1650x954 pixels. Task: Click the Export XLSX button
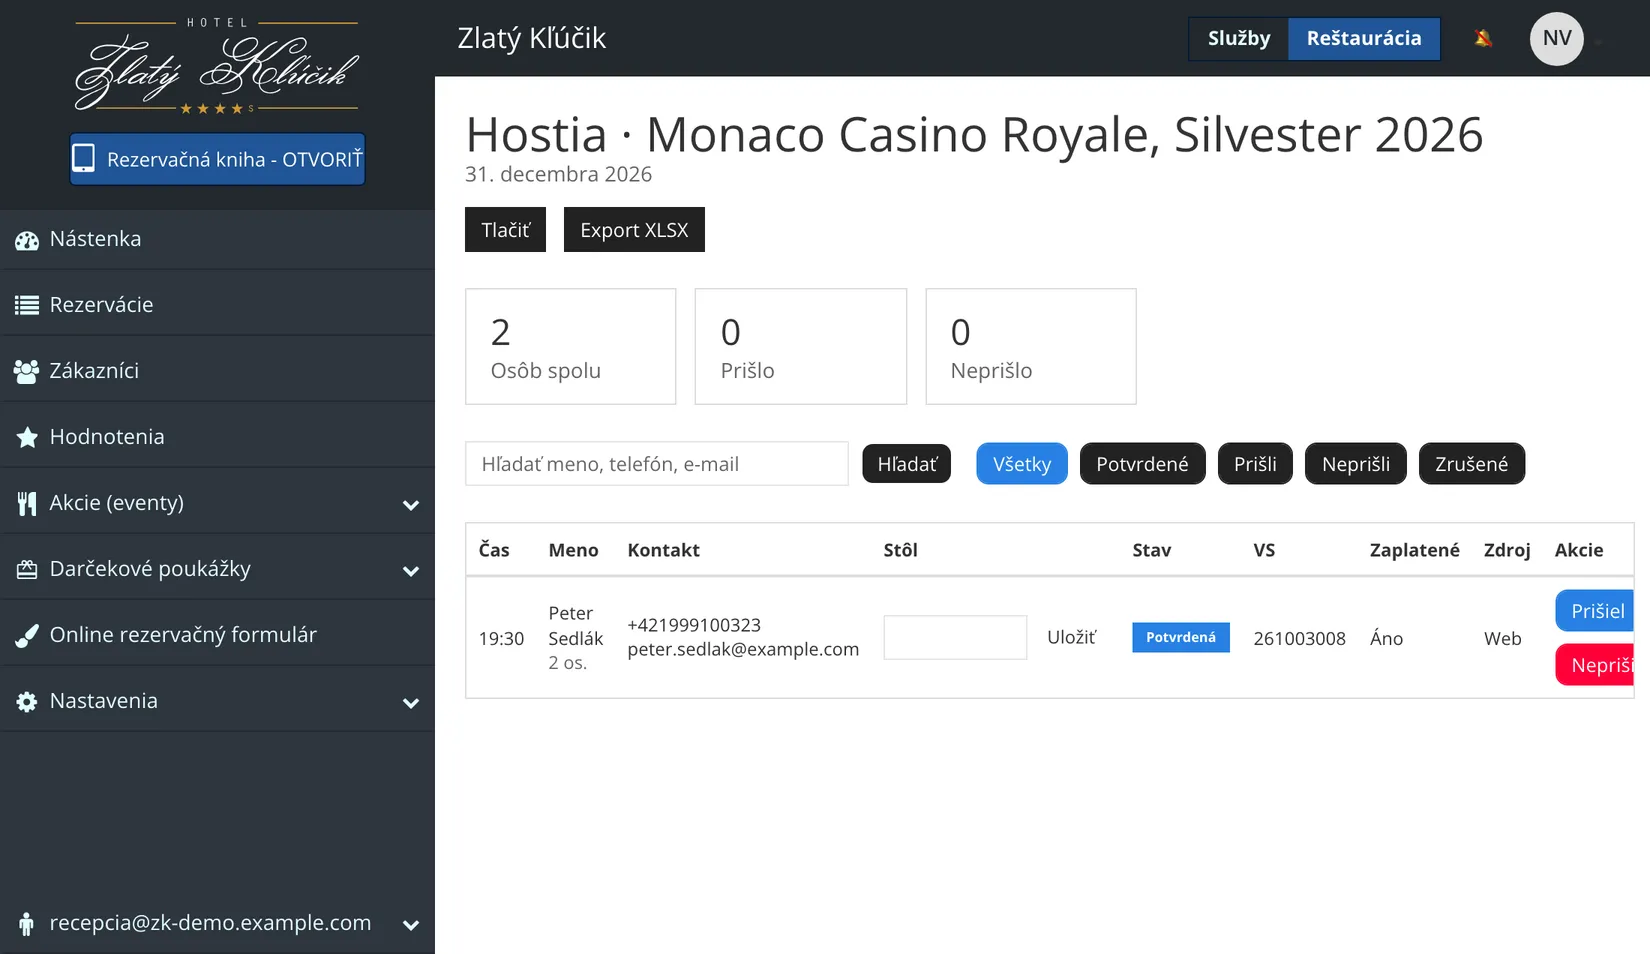coord(634,230)
